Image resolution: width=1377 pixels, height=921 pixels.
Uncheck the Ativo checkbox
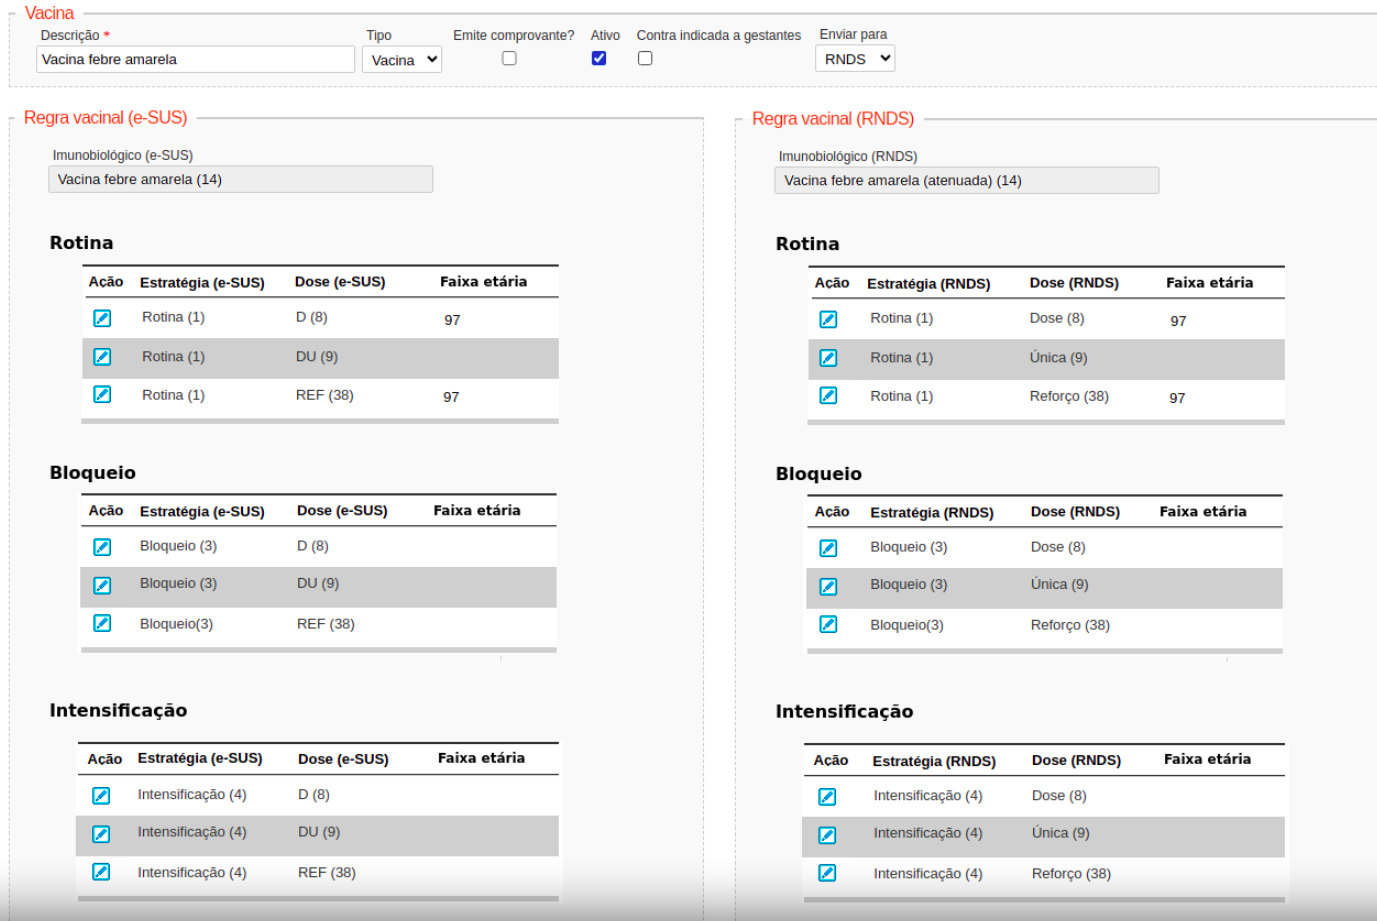(599, 58)
